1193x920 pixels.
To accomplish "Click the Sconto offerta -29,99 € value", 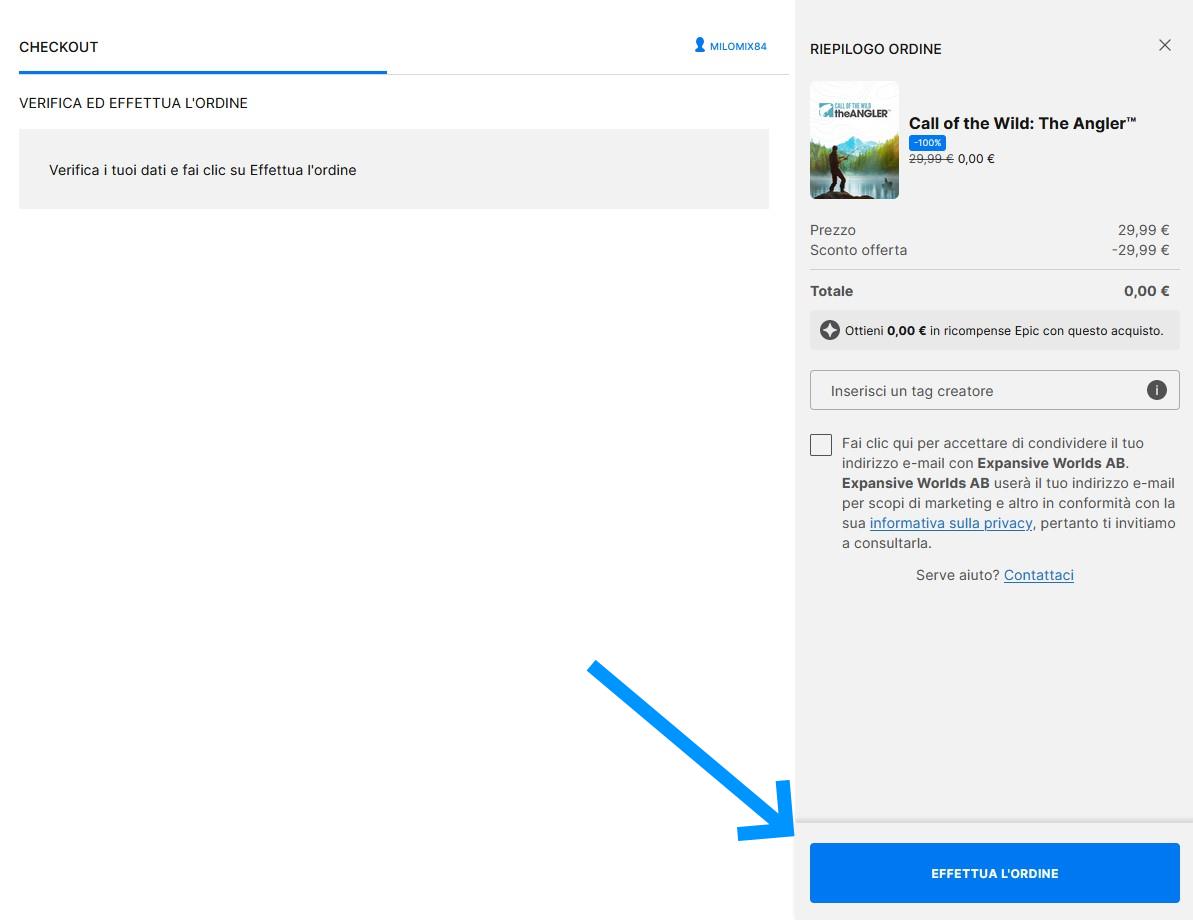I will click(x=1141, y=250).
